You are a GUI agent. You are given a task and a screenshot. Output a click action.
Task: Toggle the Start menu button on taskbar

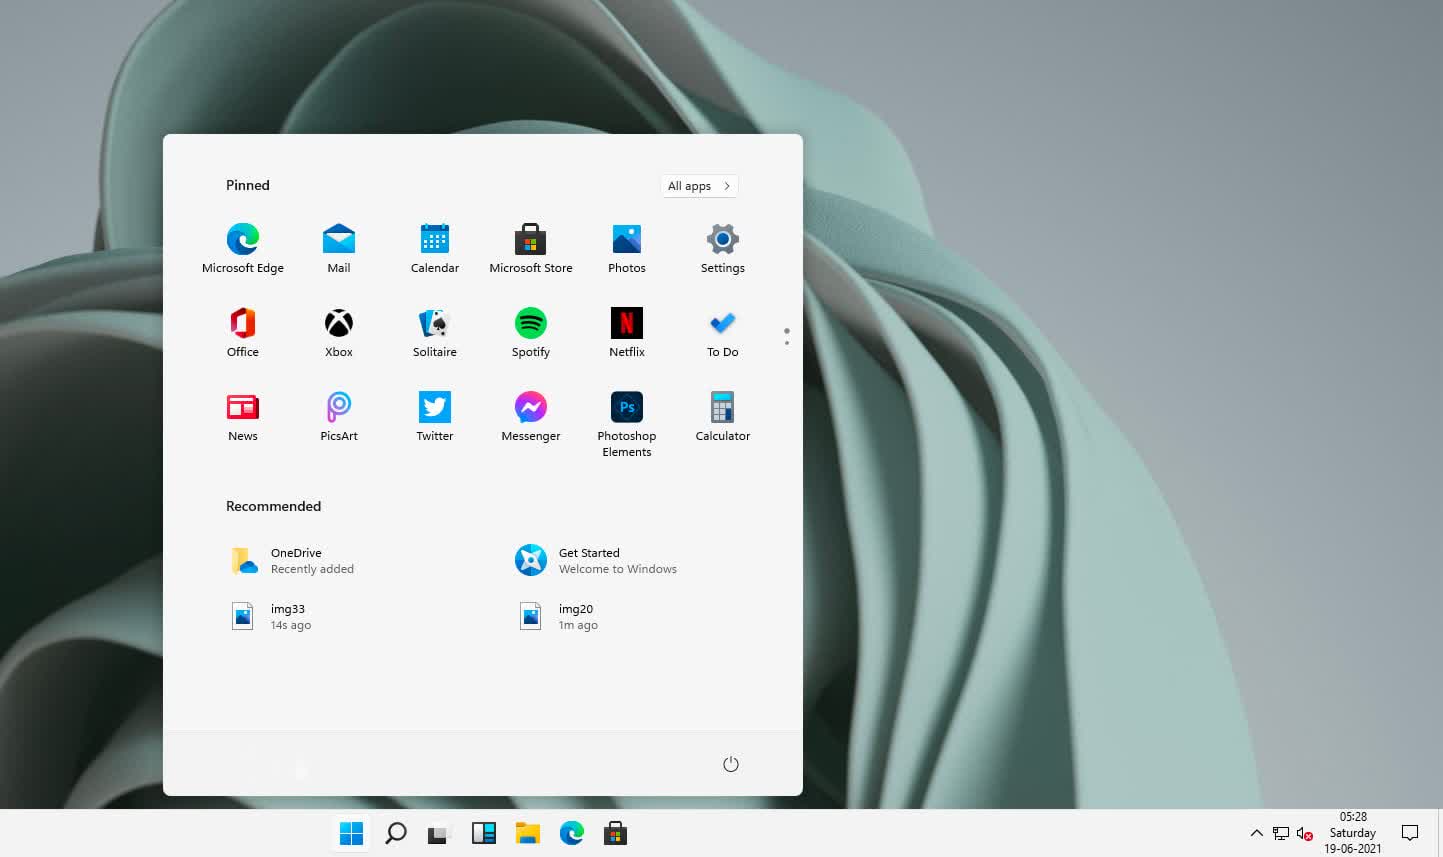pyautogui.click(x=351, y=833)
